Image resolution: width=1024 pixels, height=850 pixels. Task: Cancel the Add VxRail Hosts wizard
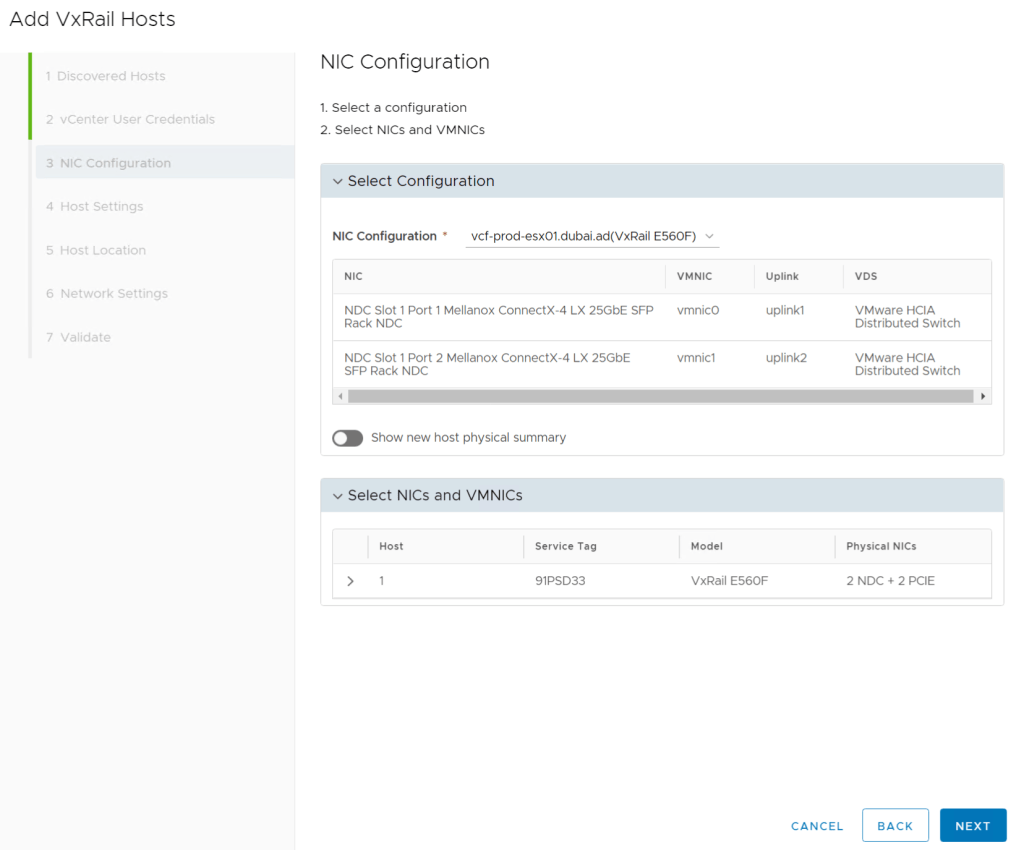click(817, 826)
